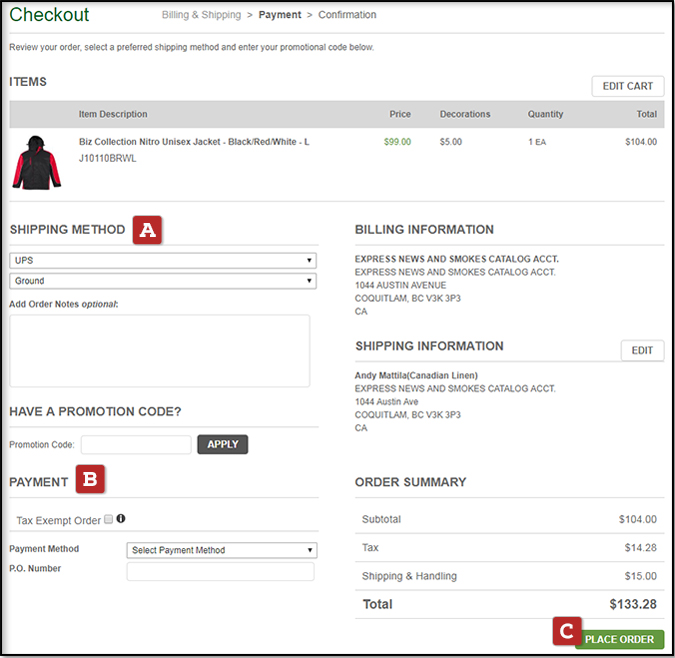Open the UPS shipping carrier dropdown
Viewport: 675px width, 658px height.
click(x=163, y=260)
